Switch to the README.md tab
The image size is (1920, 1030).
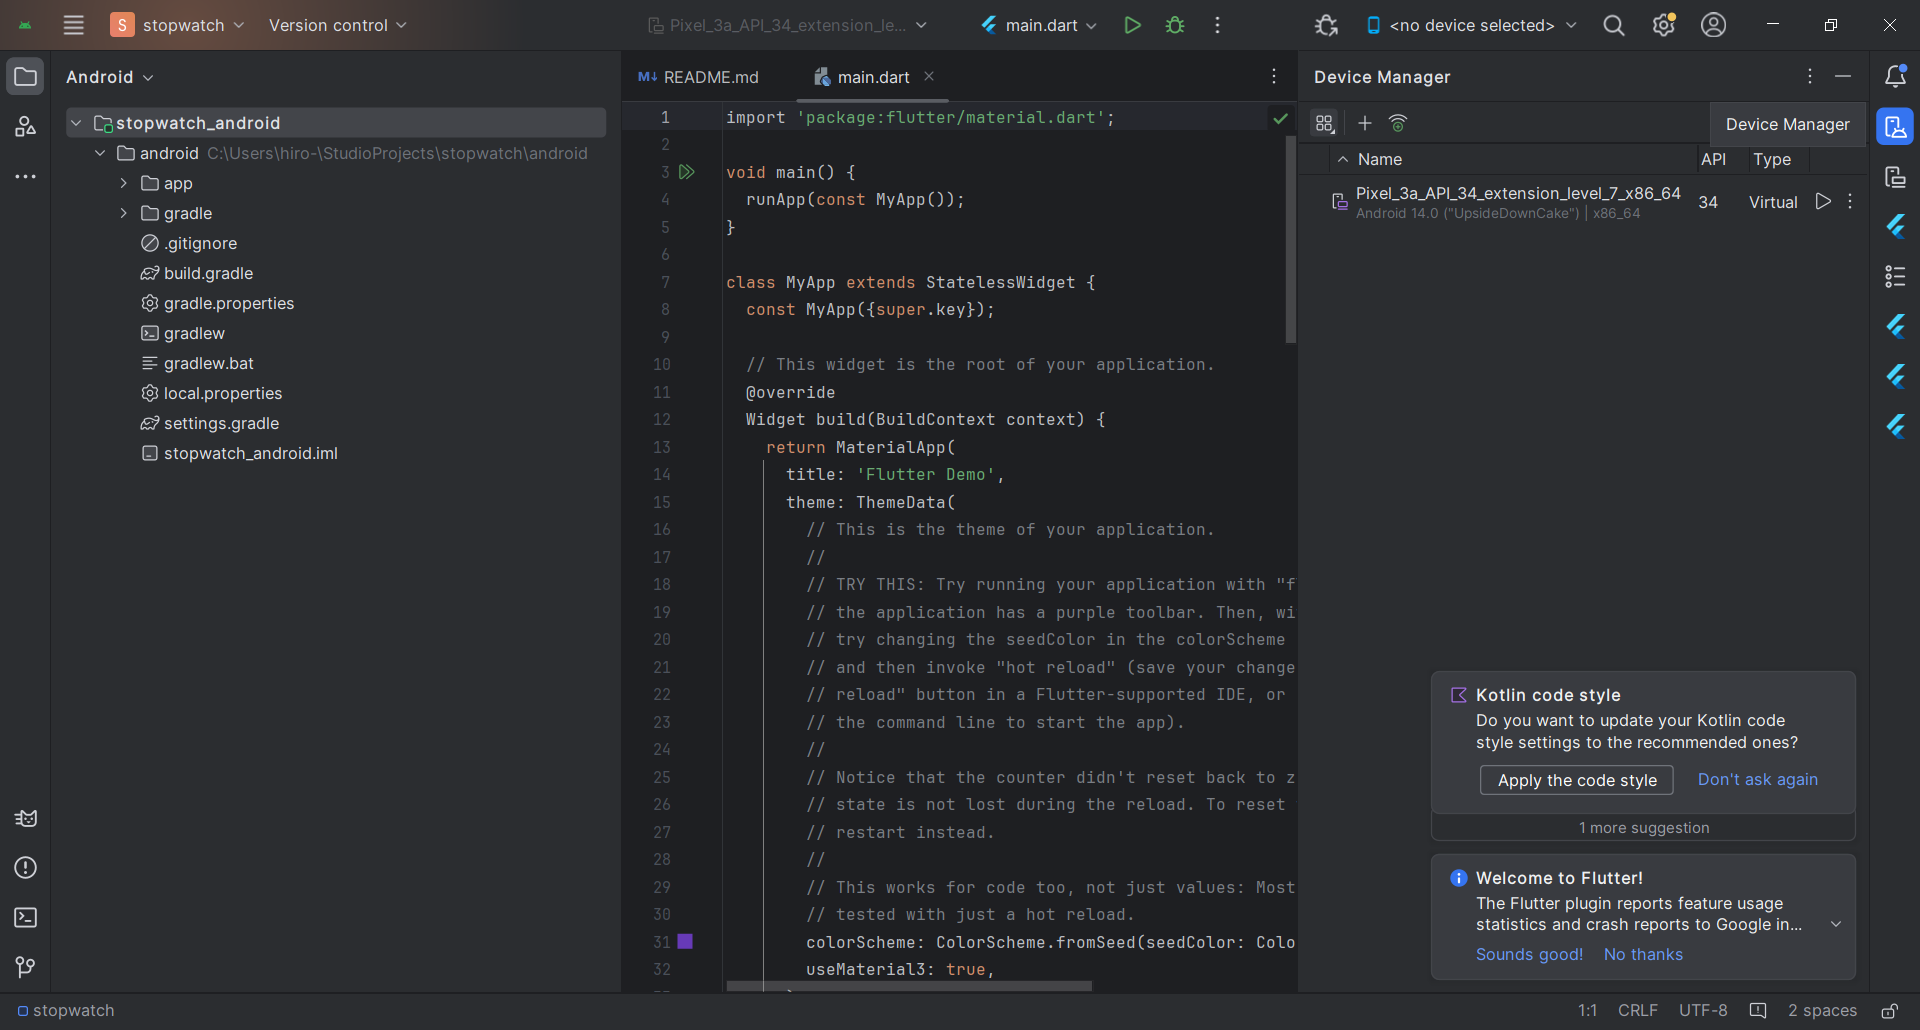700,77
